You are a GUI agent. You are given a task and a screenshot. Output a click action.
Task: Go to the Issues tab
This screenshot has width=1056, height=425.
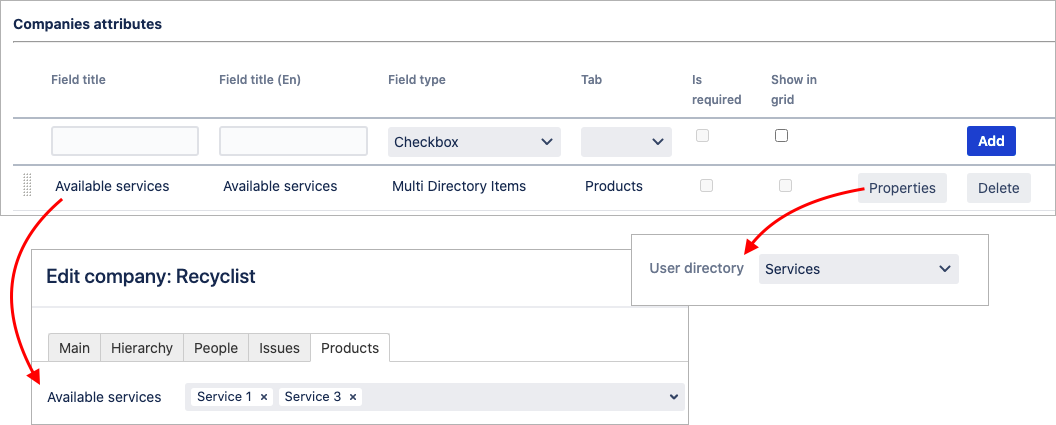click(279, 348)
